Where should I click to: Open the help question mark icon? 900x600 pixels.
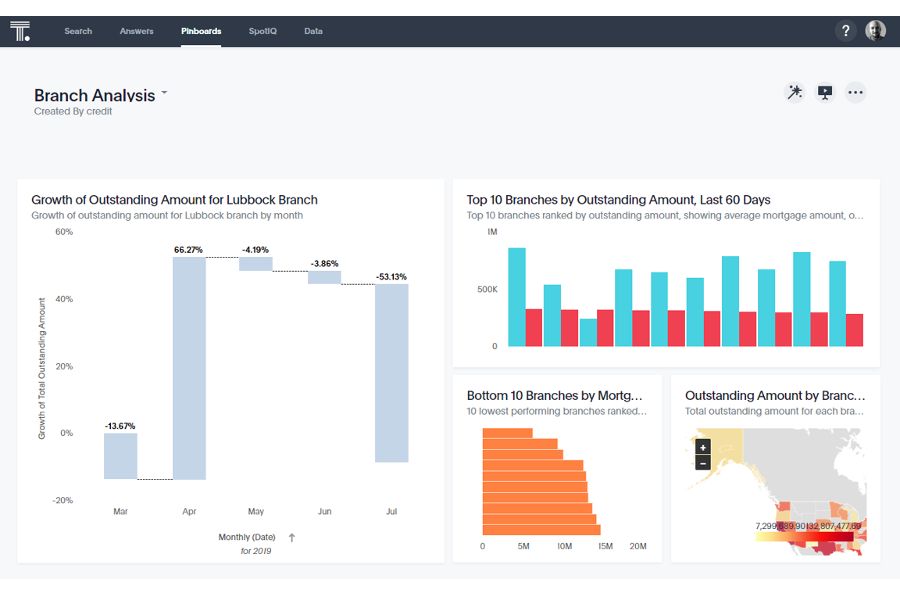(845, 31)
